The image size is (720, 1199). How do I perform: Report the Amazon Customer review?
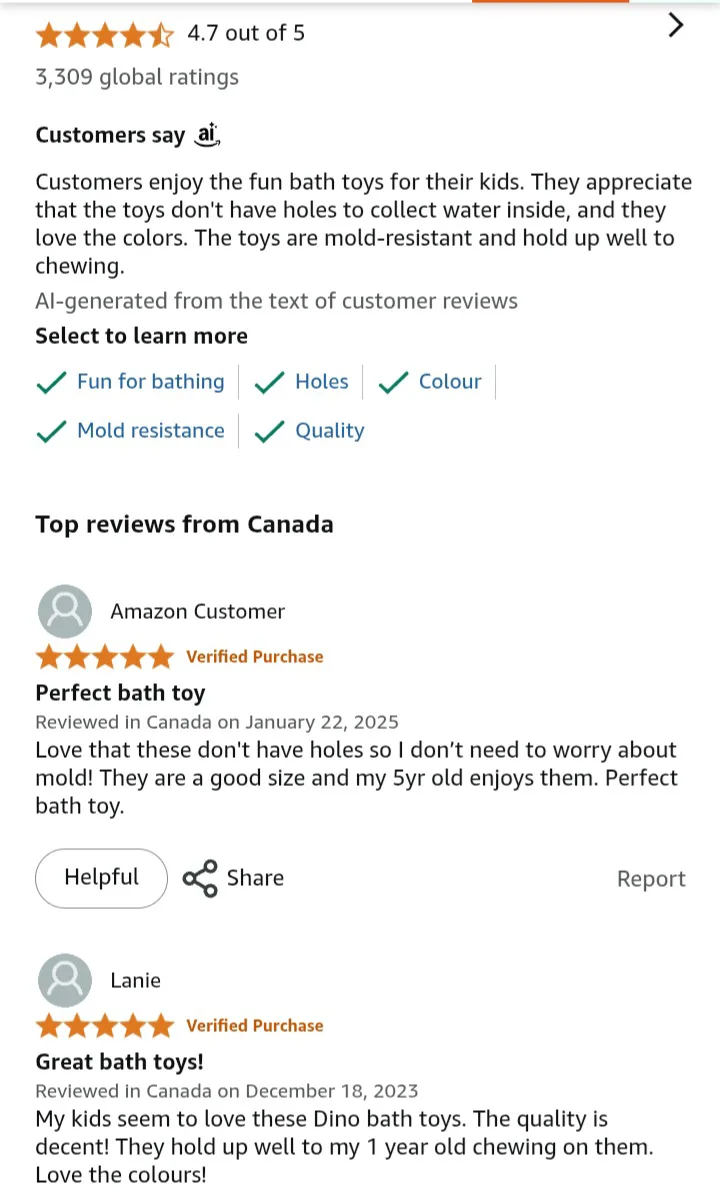[x=651, y=879]
